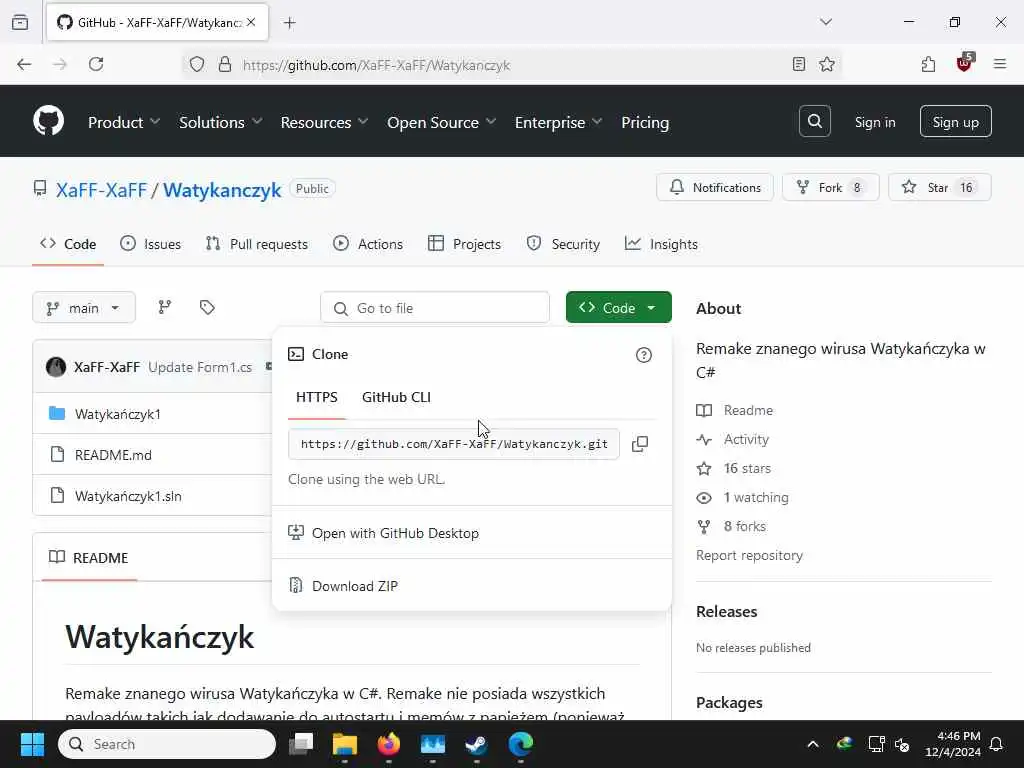Open Task View on the taskbar
This screenshot has height=768, width=1024.
pyautogui.click(x=301, y=744)
